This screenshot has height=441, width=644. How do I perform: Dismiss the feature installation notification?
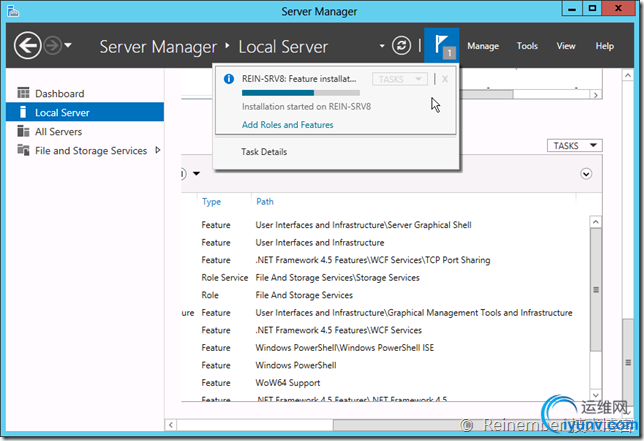pos(445,79)
